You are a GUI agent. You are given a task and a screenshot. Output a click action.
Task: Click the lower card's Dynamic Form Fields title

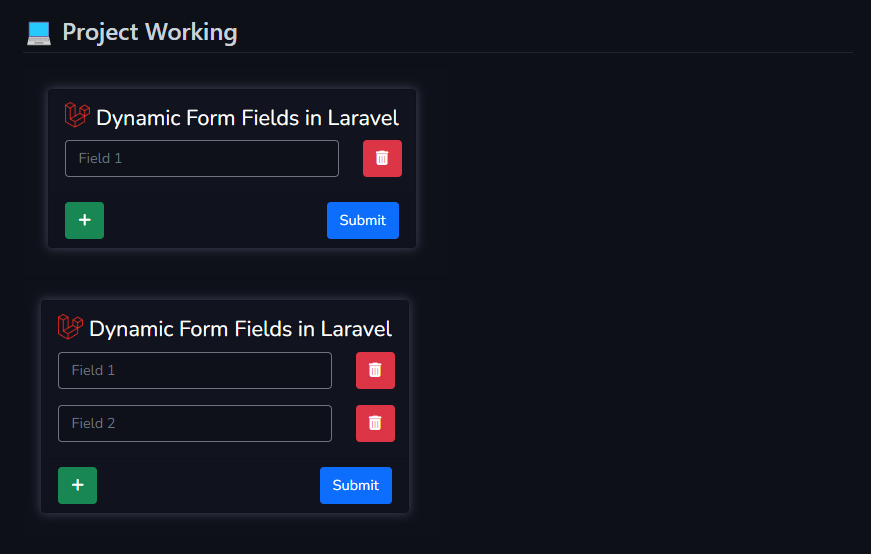241,329
